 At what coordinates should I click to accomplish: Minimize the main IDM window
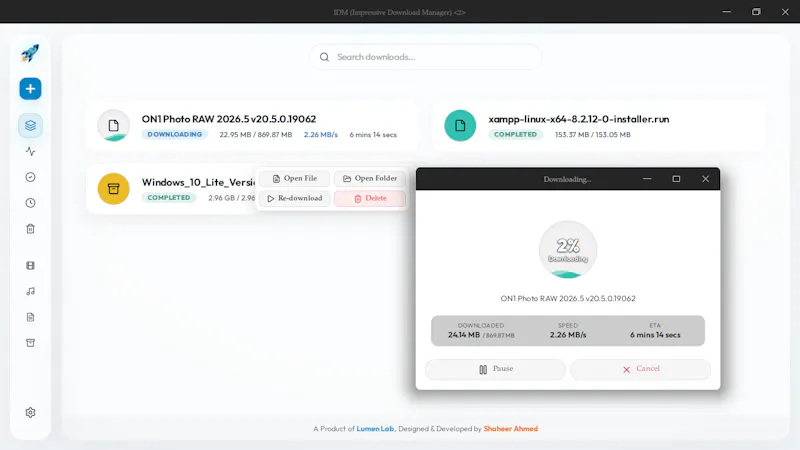coord(727,12)
